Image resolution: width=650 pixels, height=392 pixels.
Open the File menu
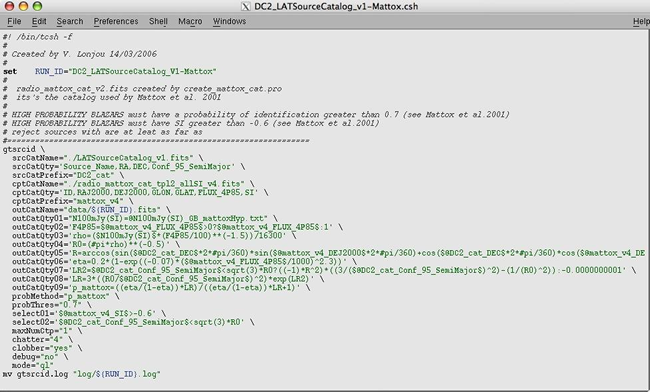[x=14, y=21]
